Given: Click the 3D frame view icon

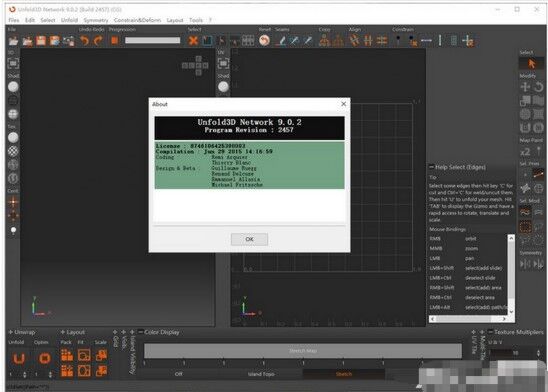Looking at the screenshot, I should point(13,63).
